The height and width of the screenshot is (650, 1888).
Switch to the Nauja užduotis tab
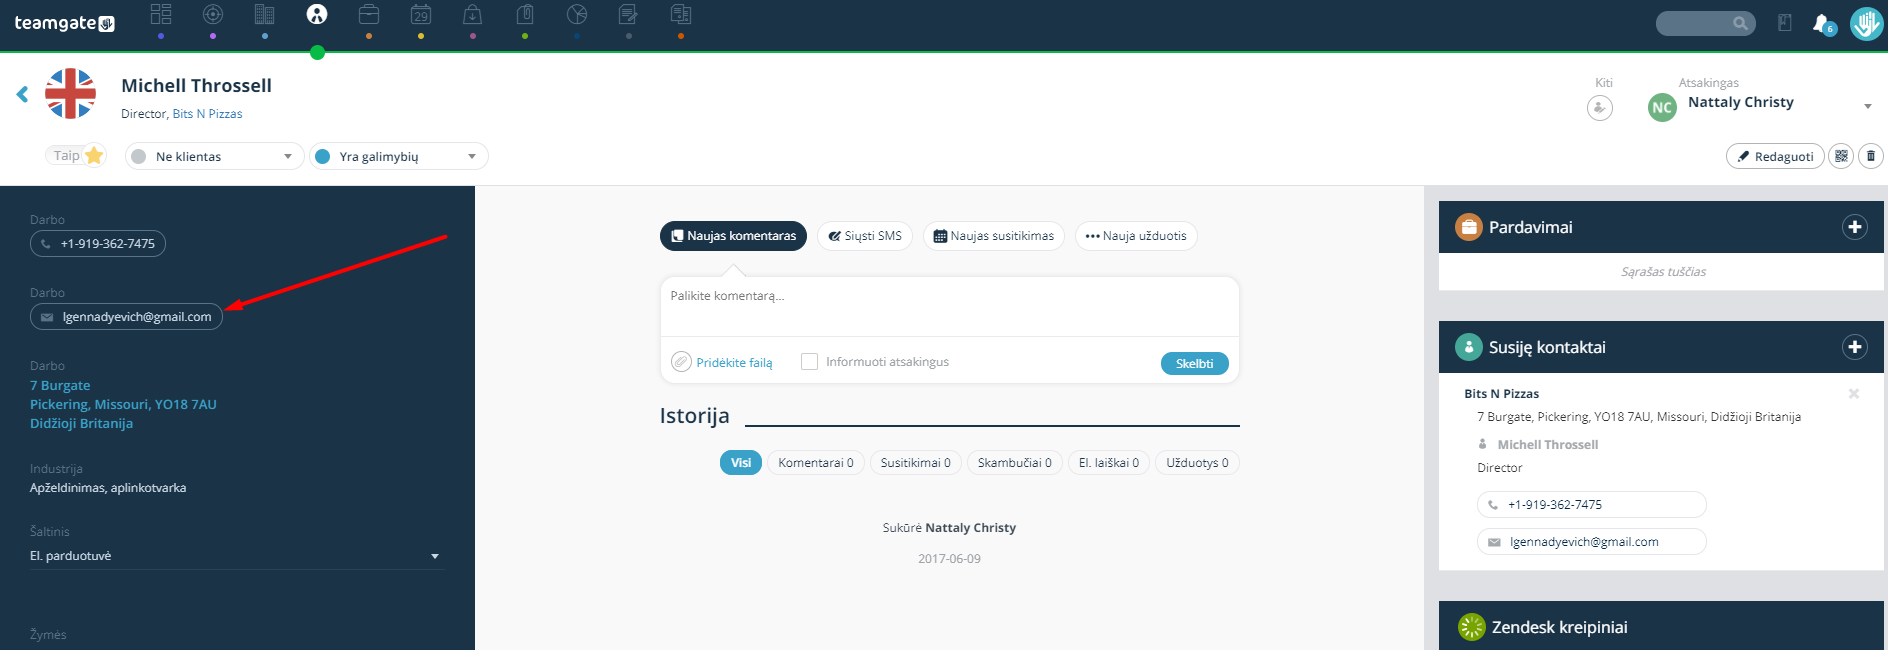click(x=1136, y=236)
